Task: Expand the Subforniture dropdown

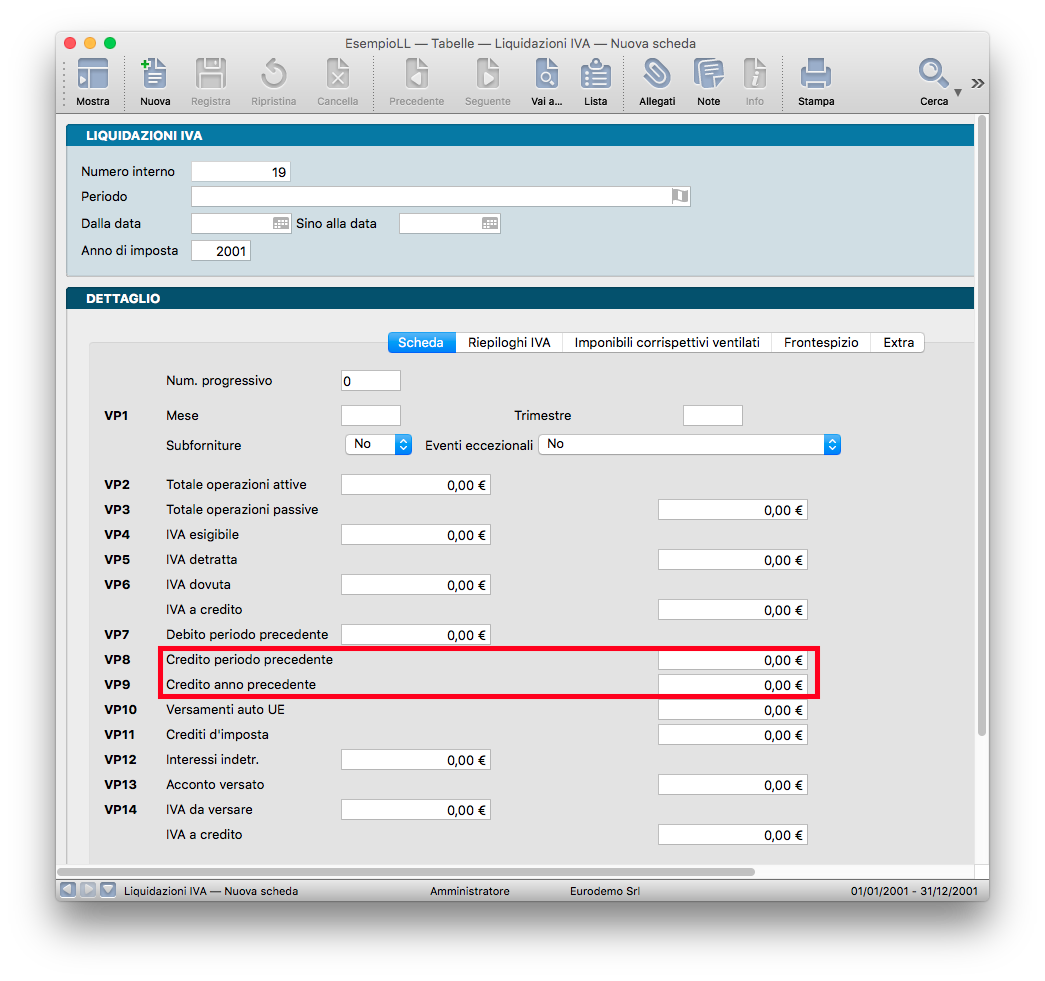Action: tap(403, 444)
